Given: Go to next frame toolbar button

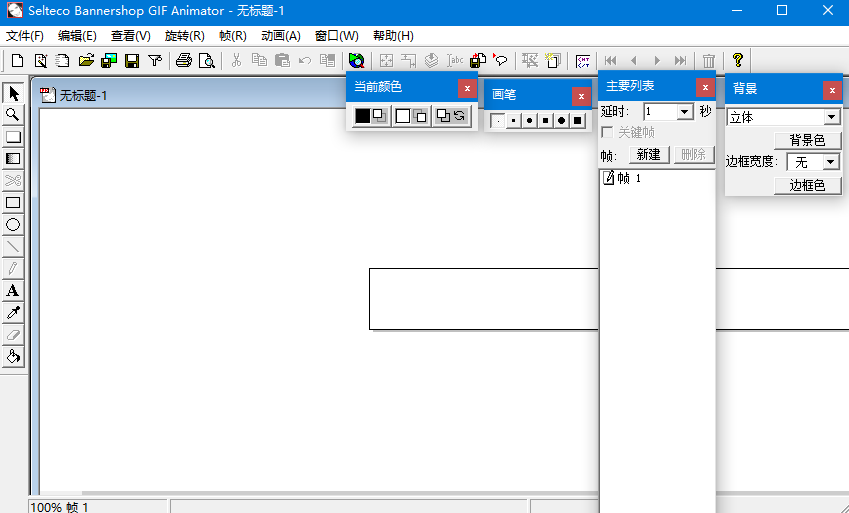Looking at the screenshot, I should click(657, 60).
